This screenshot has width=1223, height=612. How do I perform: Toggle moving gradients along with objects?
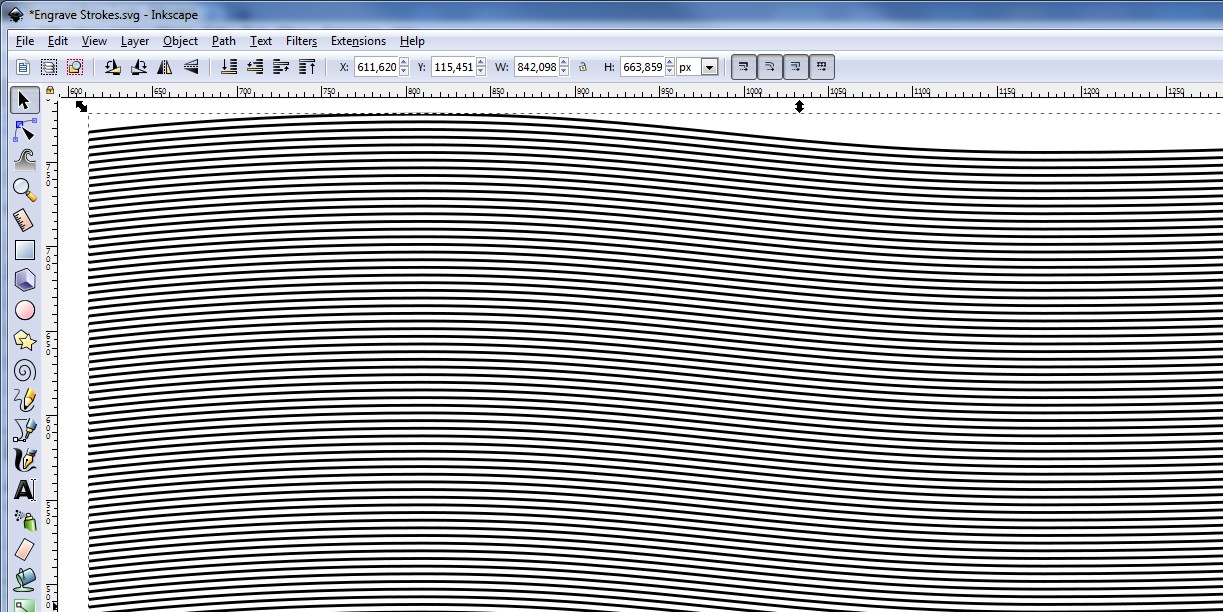pyautogui.click(x=796, y=67)
